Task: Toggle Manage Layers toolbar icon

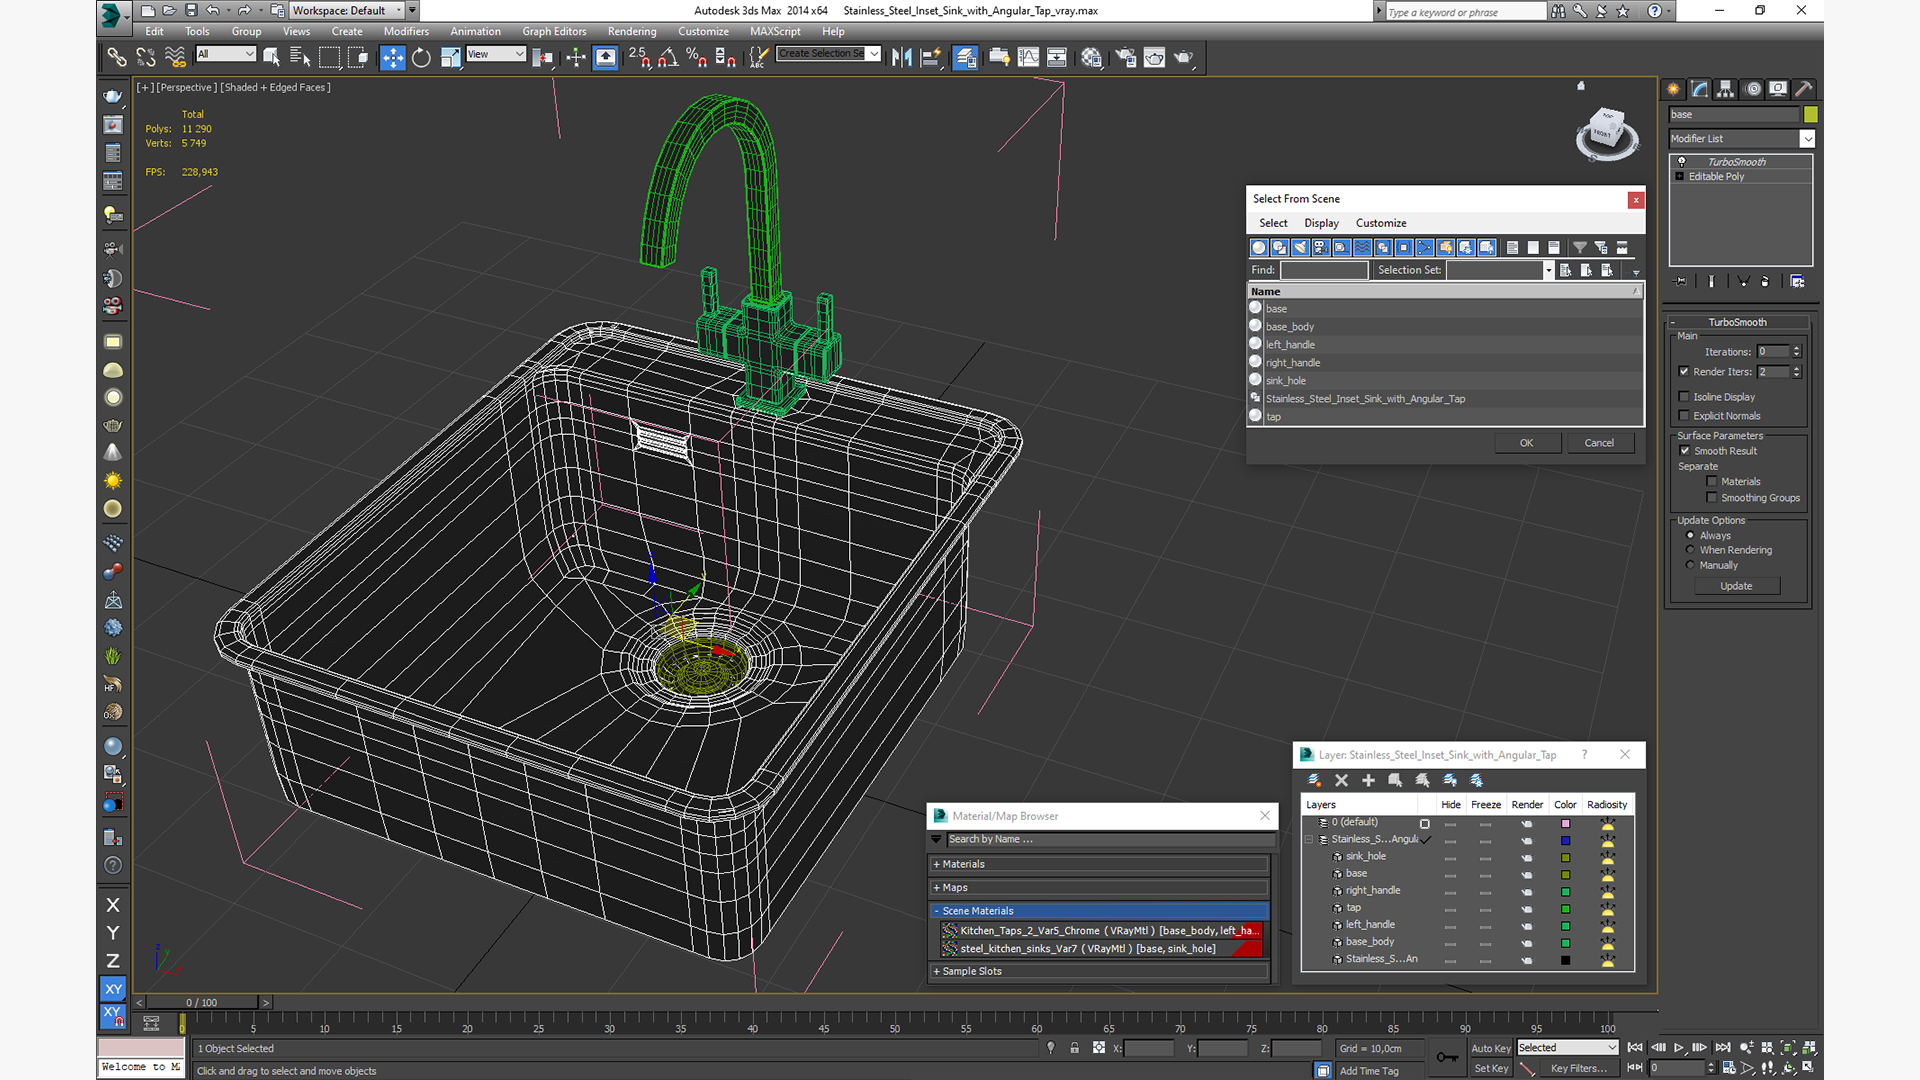Action: coord(965,57)
